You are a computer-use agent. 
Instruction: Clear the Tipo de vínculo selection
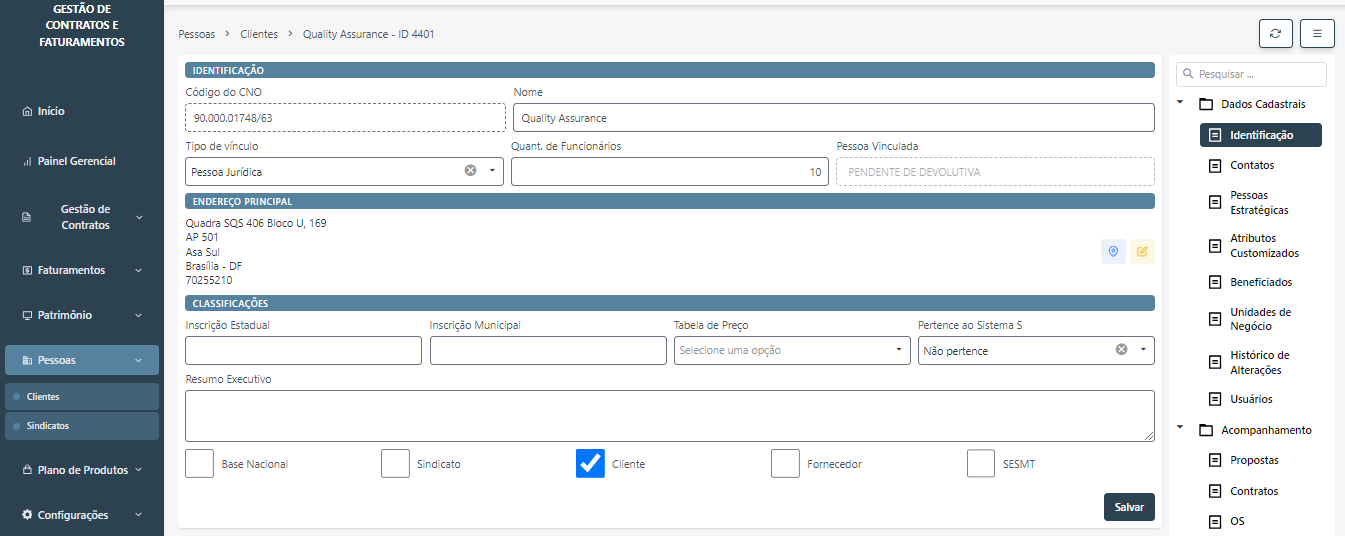[x=470, y=171]
